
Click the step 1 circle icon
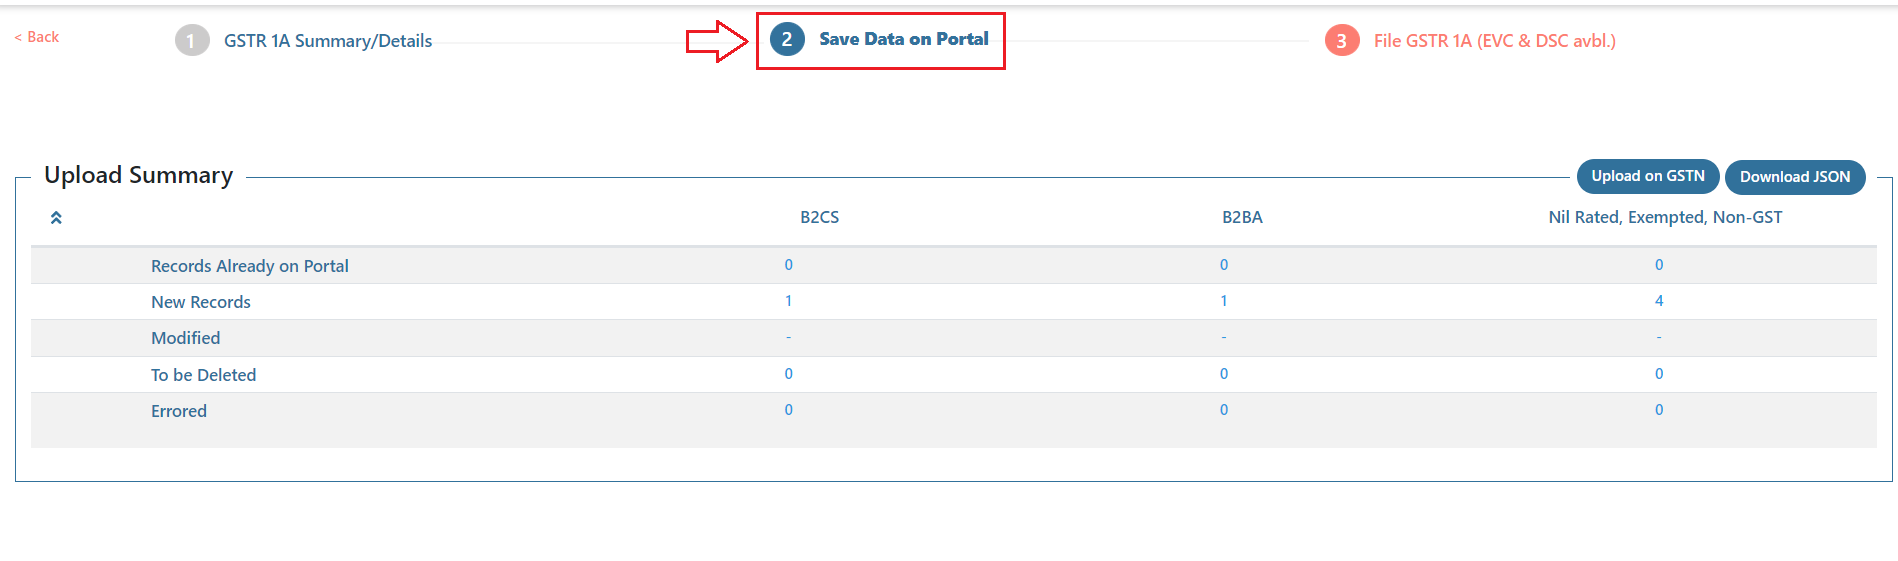pyautogui.click(x=192, y=41)
